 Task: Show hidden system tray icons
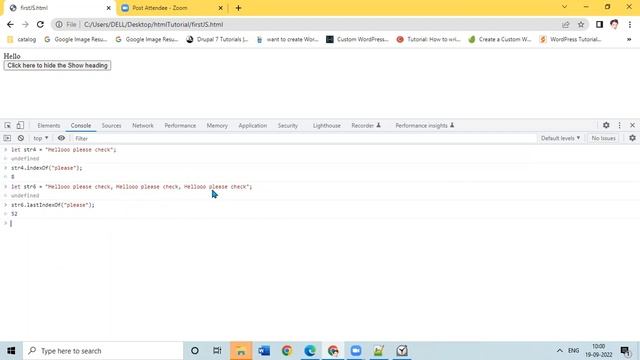[x=560, y=351]
